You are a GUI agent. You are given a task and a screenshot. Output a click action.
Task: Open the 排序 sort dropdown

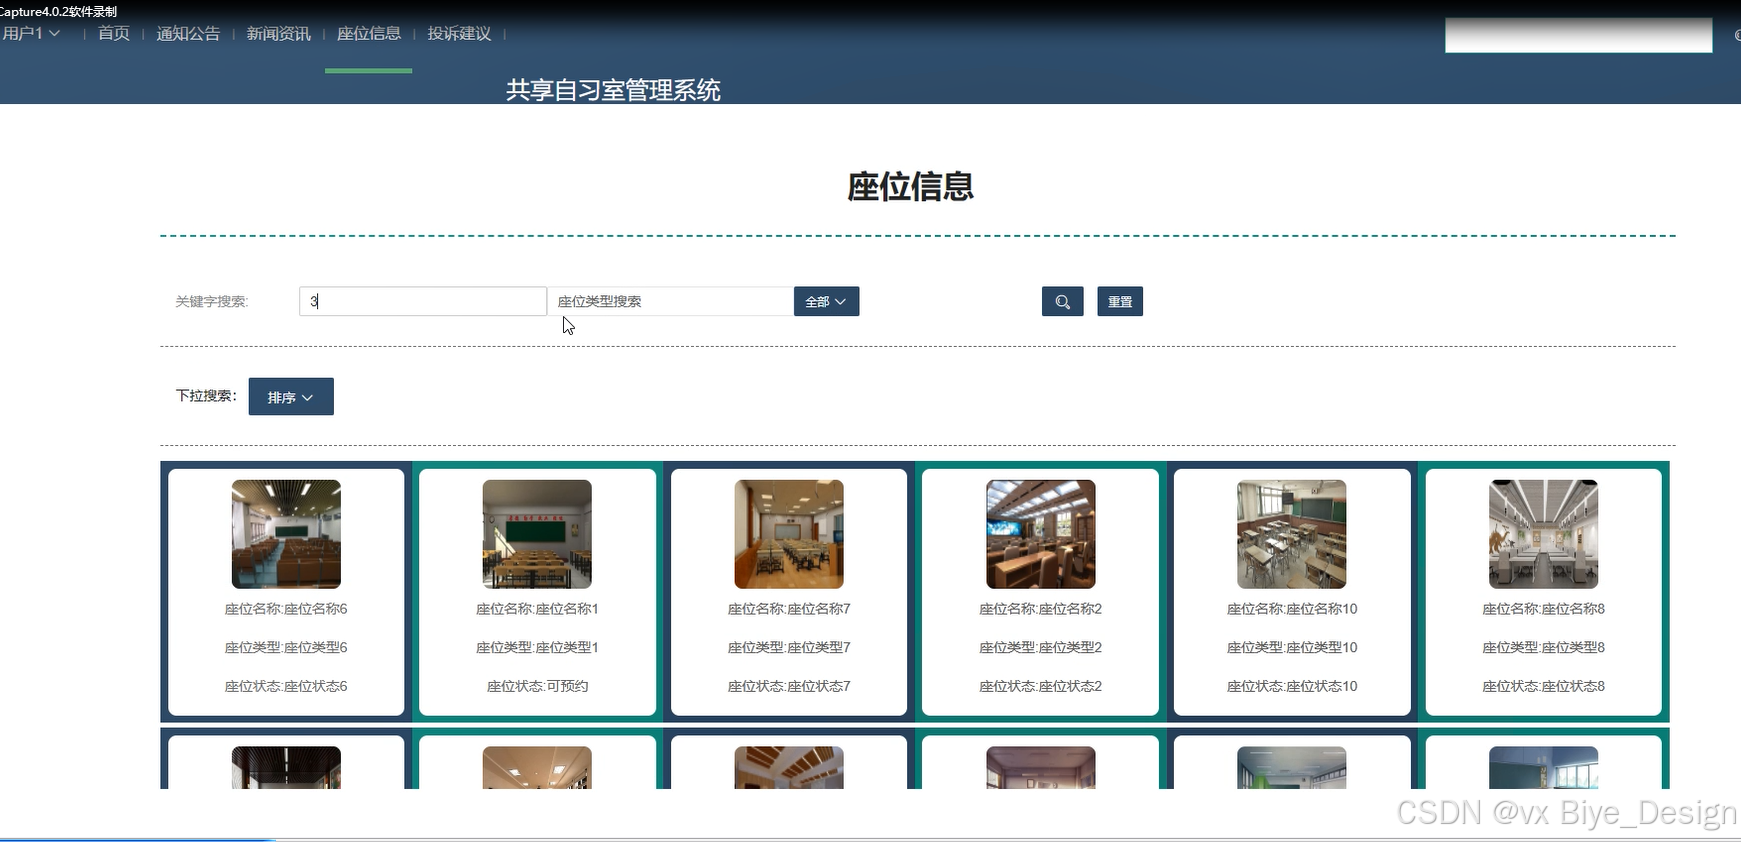[291, 396]
